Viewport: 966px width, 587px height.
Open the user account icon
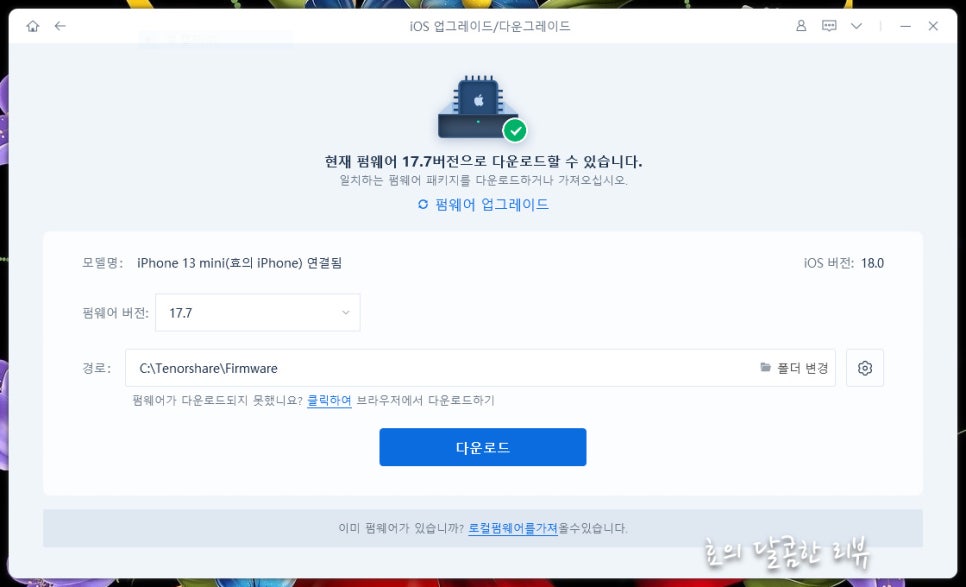[801, 26]
